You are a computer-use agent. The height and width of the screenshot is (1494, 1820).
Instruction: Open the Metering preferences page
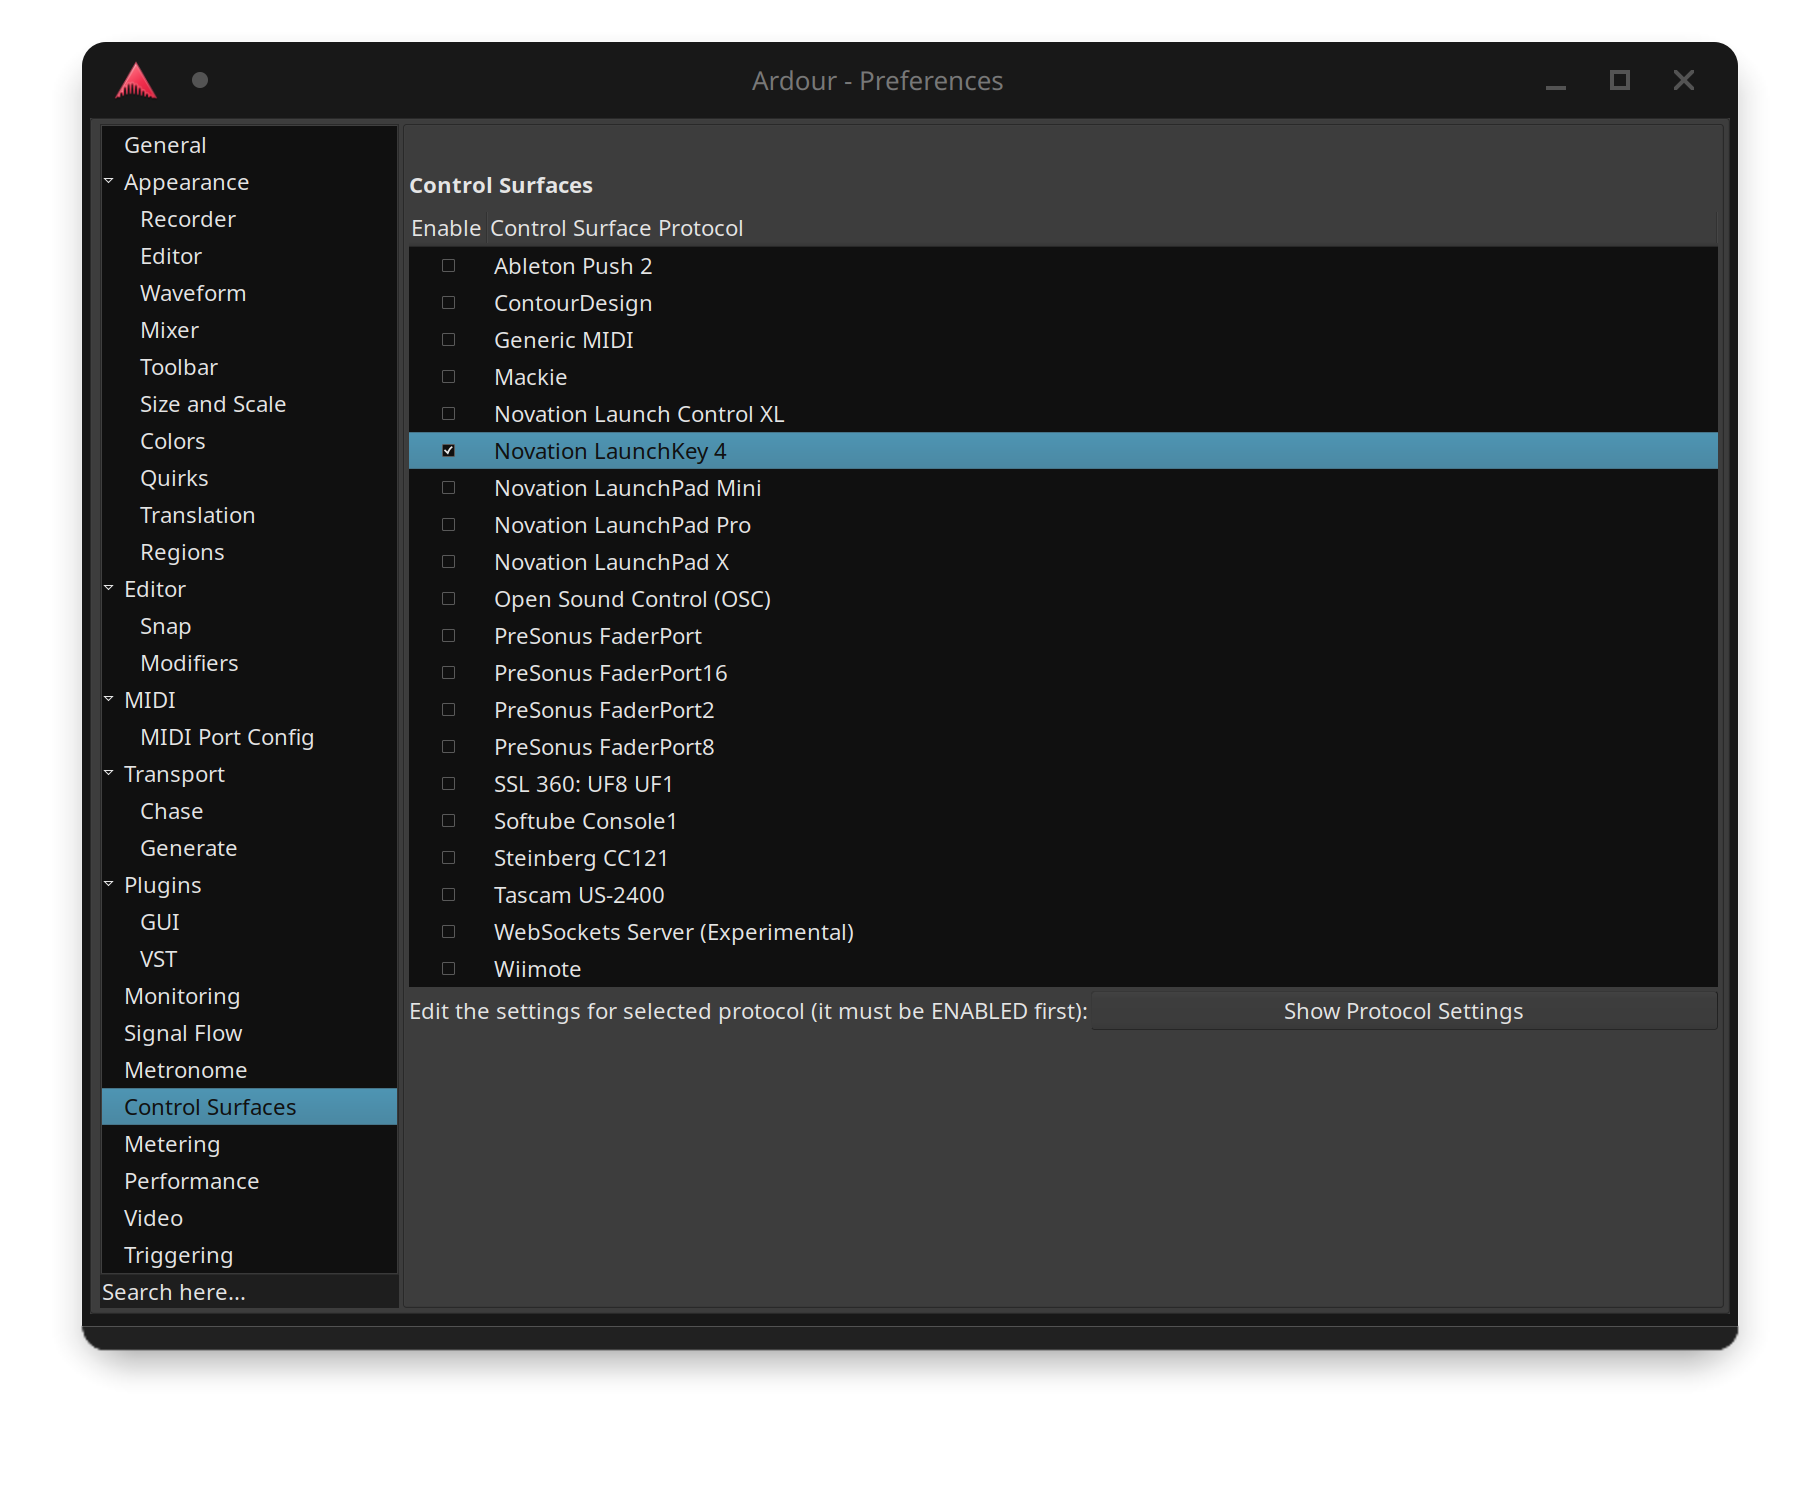[172, 1144]
